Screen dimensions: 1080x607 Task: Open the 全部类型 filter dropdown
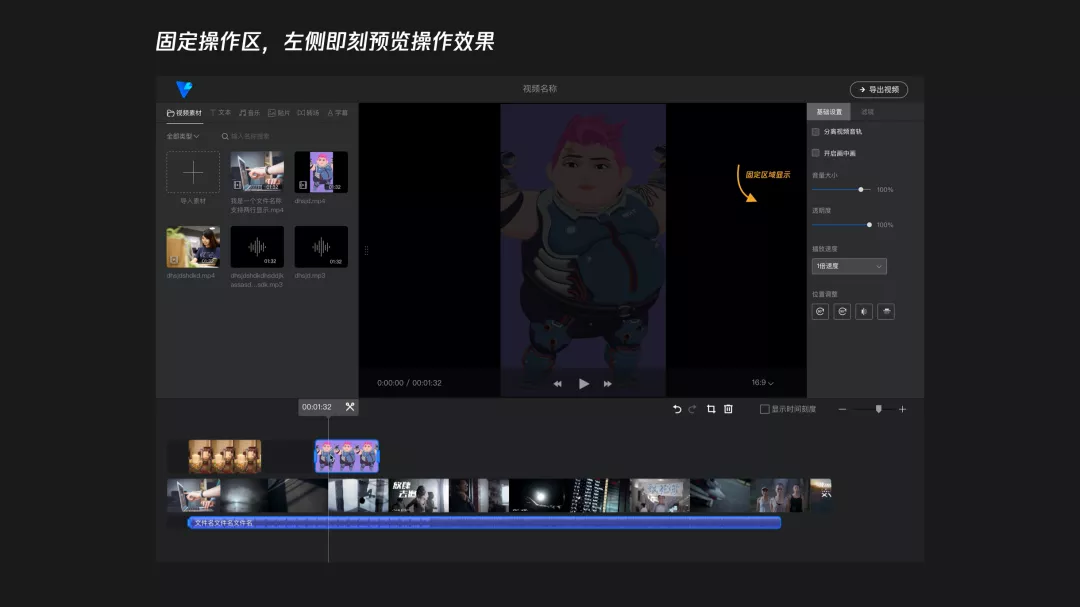[x=183, y=136]
